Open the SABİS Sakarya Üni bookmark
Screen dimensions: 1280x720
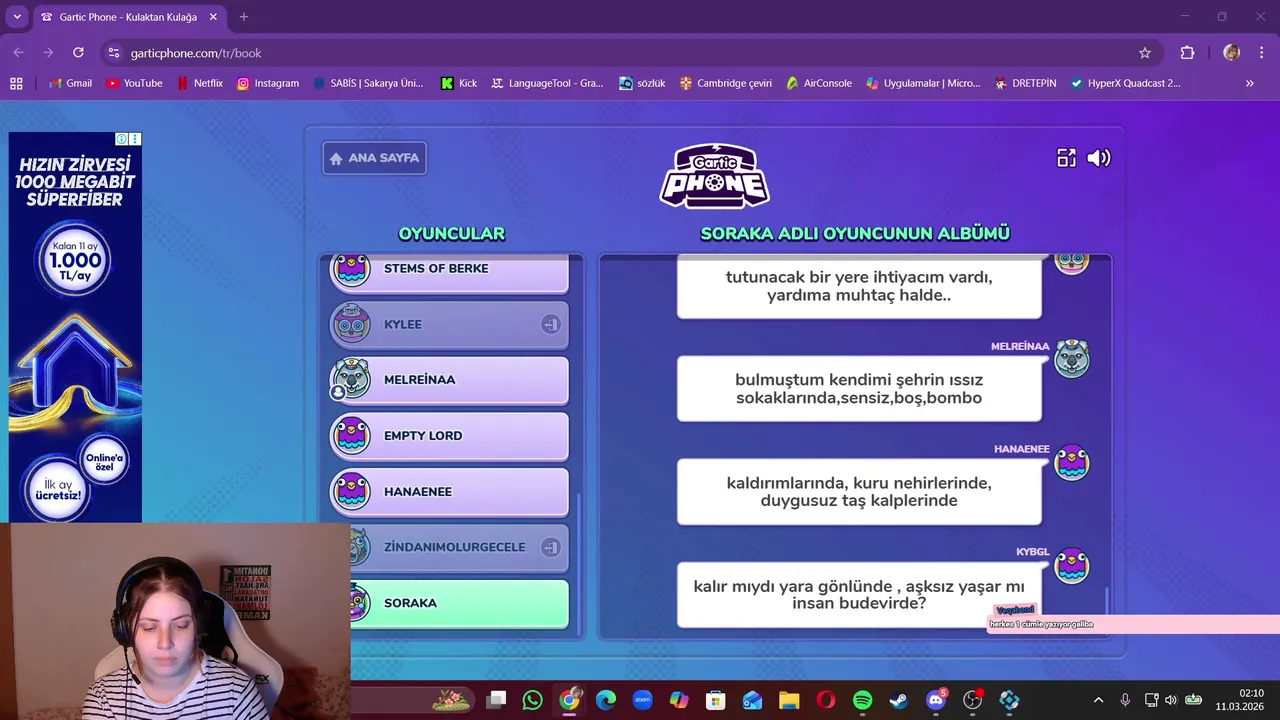click(368, 83)
